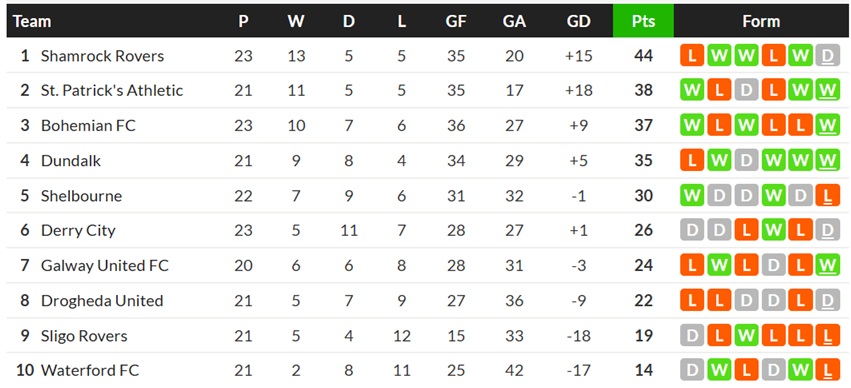The height and width of the screenshot is (388, 851).
Task: Click the Form column header
Action: 761,21
